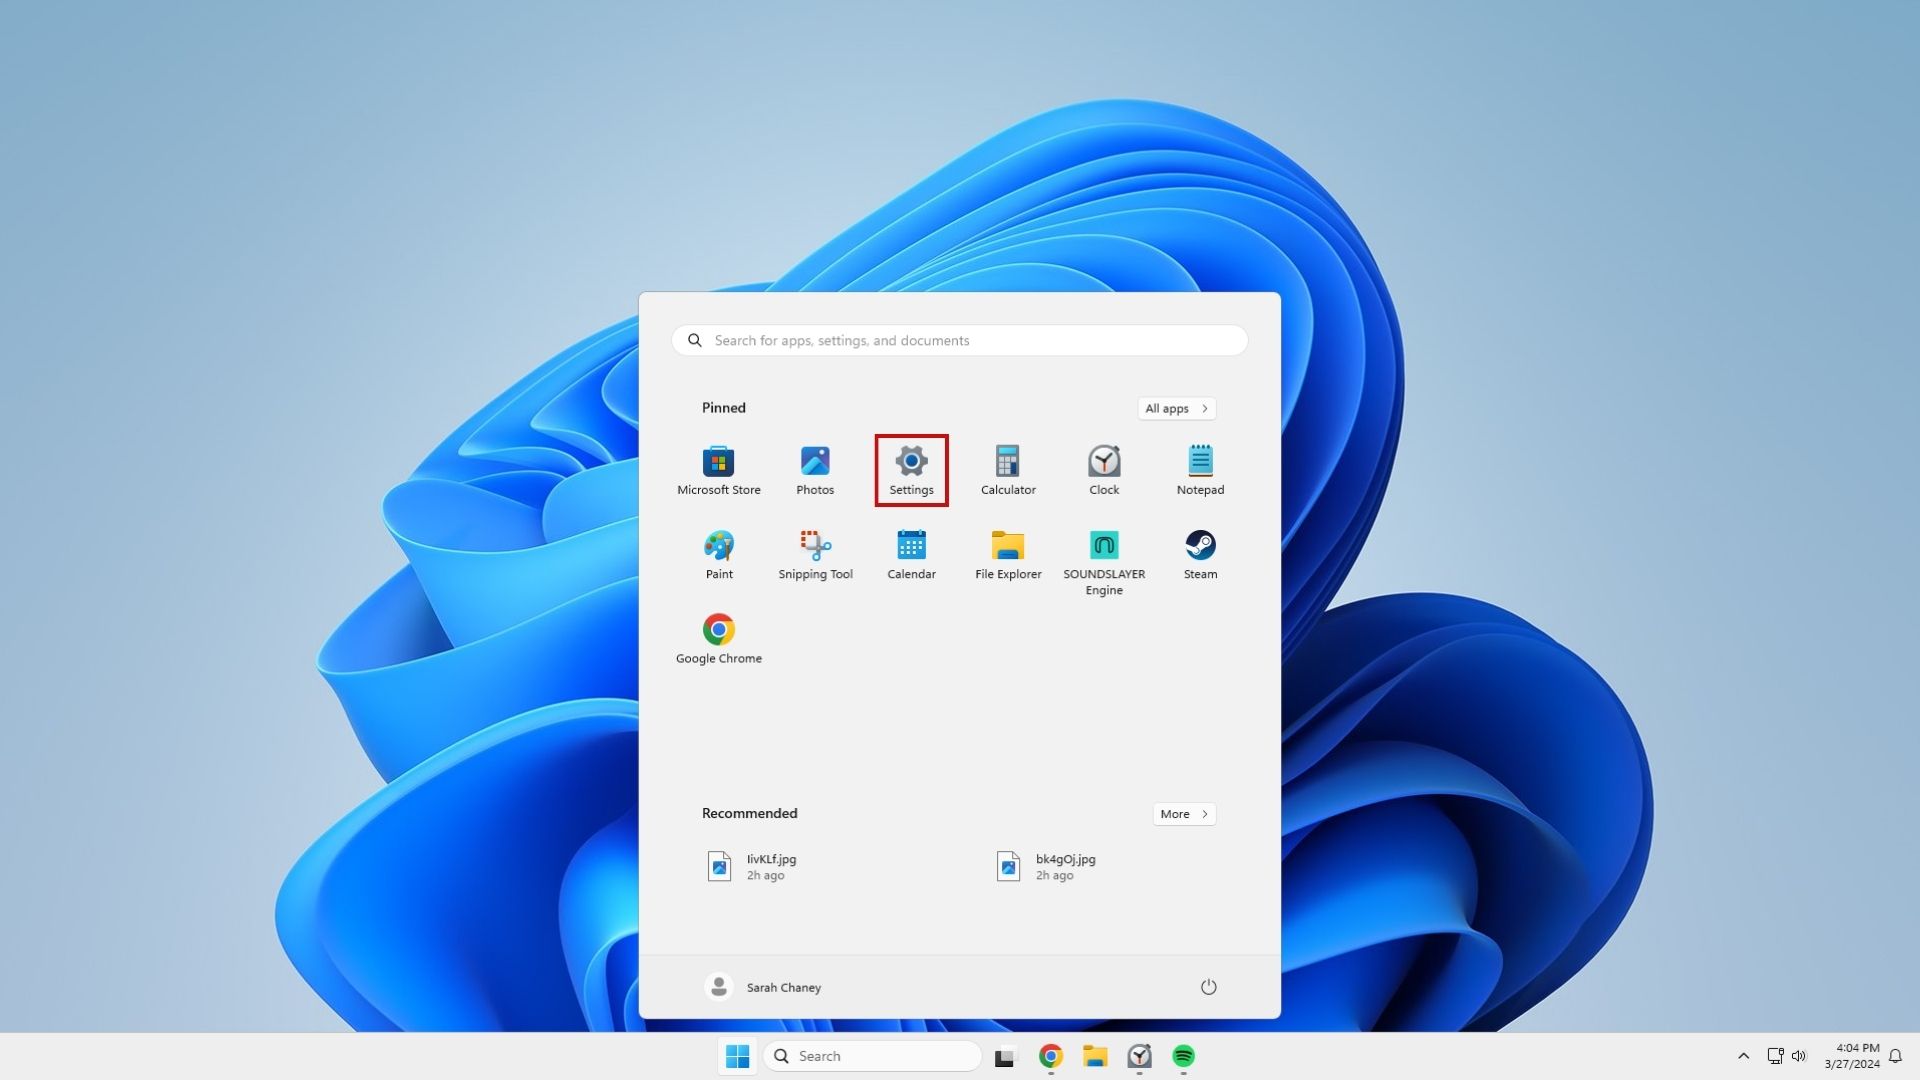
Task: Open Windows taskbar Search box
Action: click(872, 1055)
